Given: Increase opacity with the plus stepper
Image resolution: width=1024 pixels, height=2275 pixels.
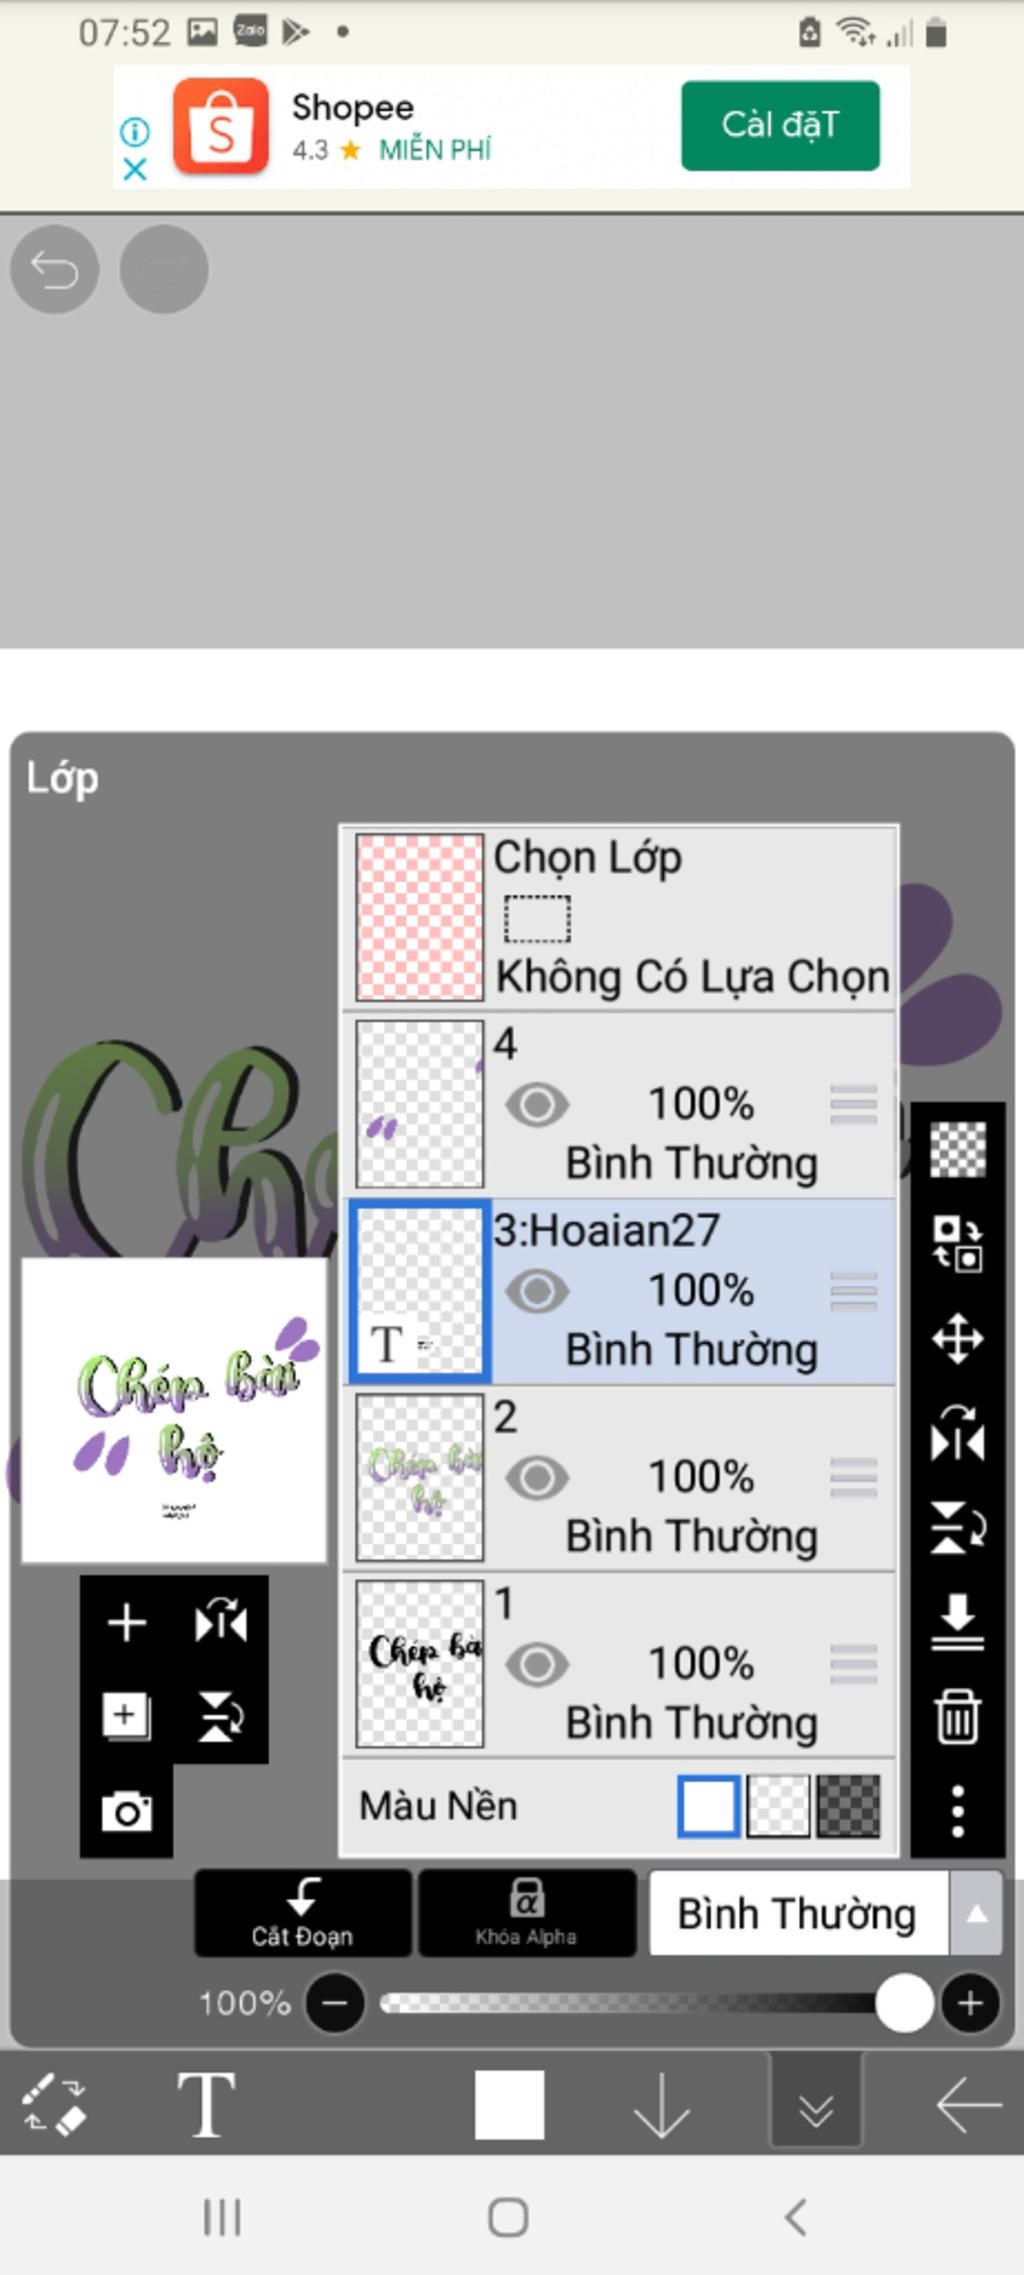Looking at the screenshot, I should [969, 2003].
